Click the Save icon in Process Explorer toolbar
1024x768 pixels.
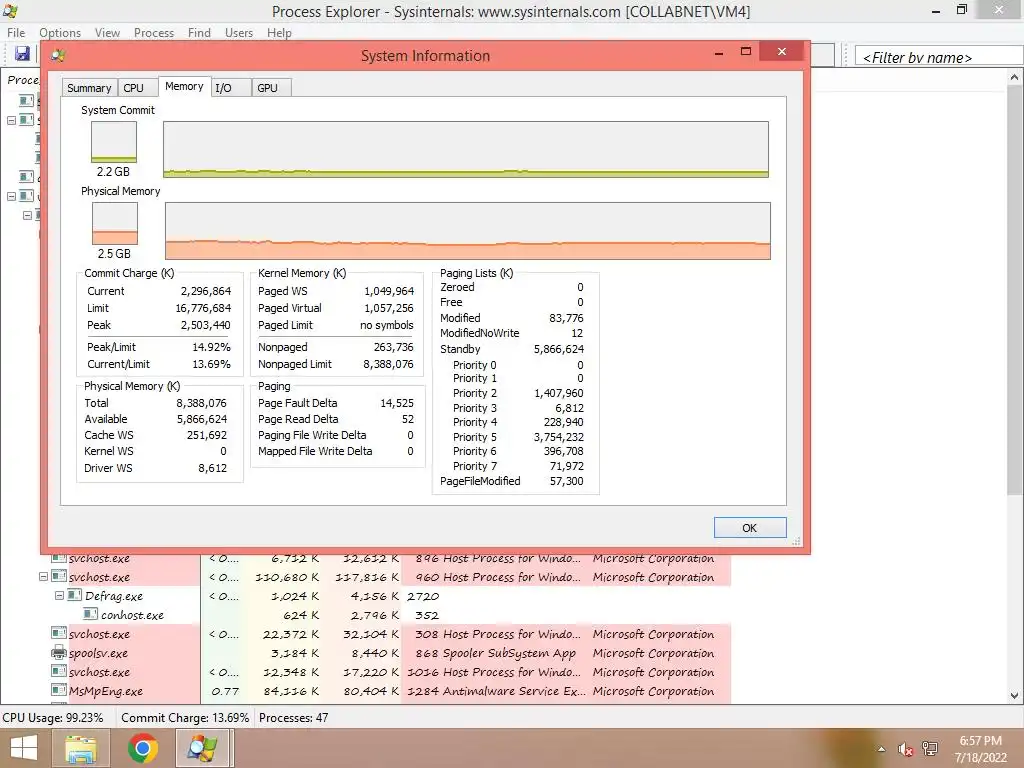coord(22,54)
